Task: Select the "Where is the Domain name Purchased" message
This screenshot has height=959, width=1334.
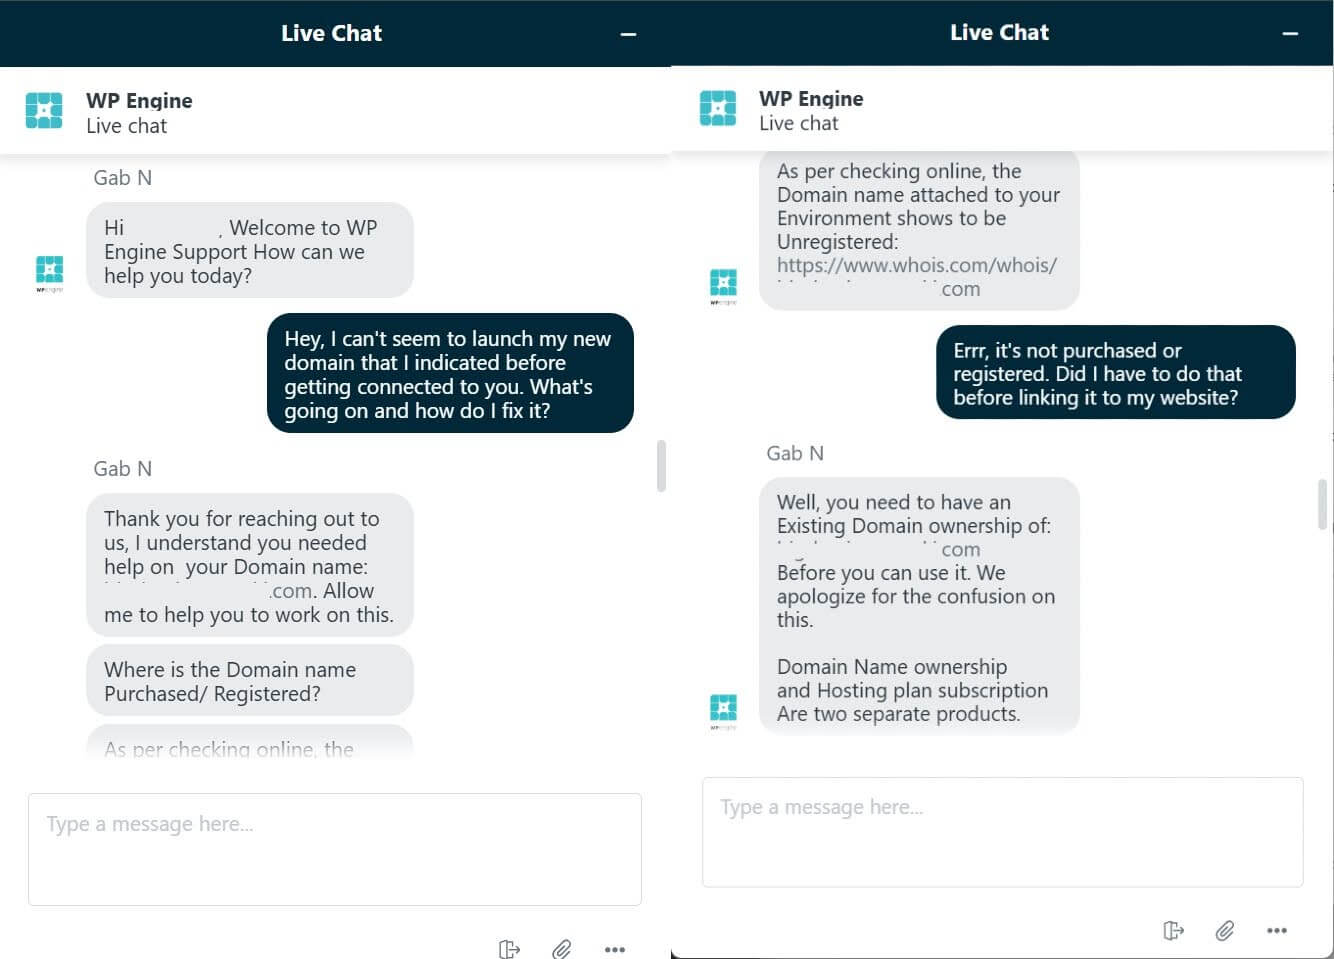Action: [250, 682]
